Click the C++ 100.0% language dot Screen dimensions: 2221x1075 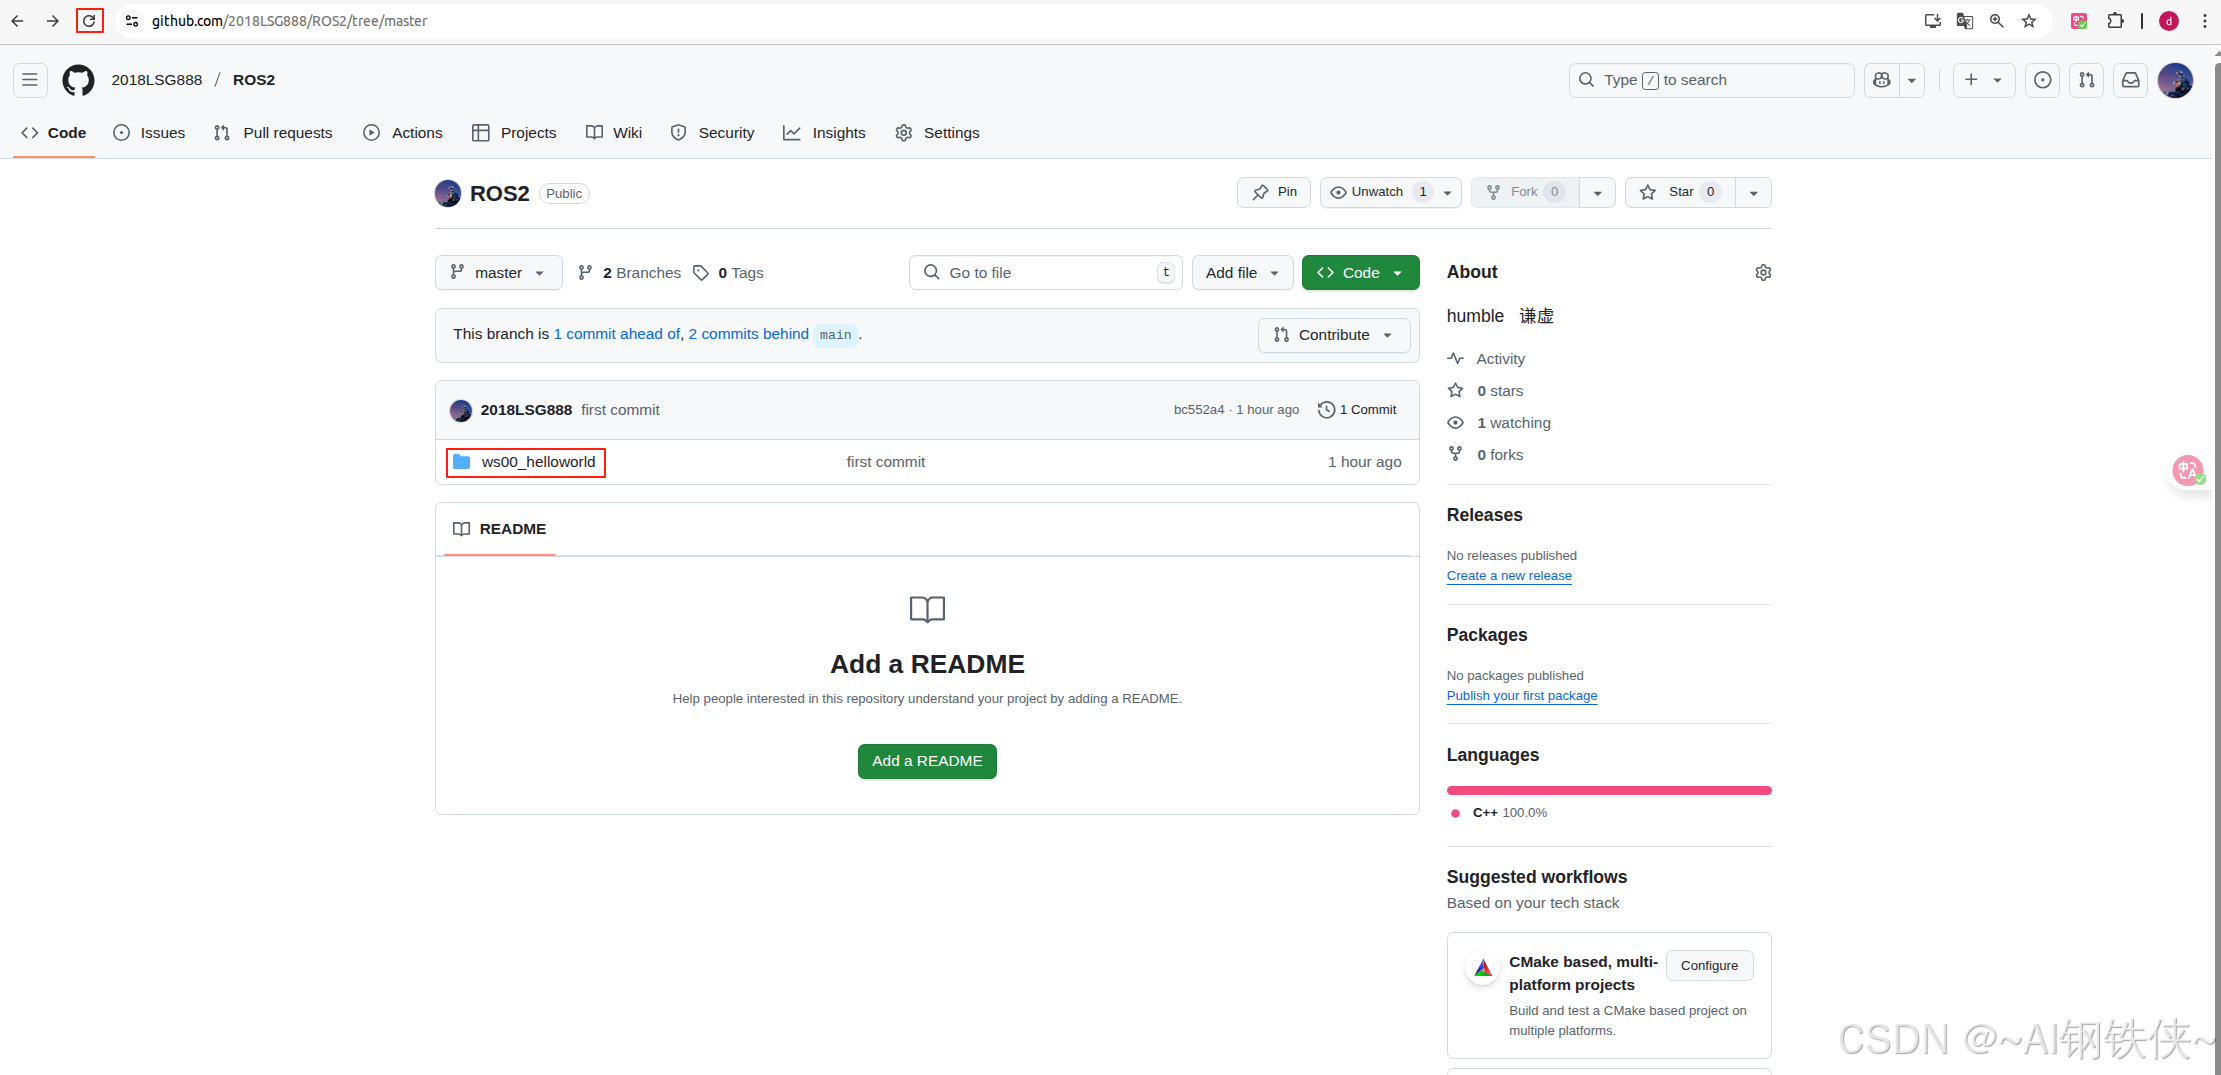(1455, 813)
